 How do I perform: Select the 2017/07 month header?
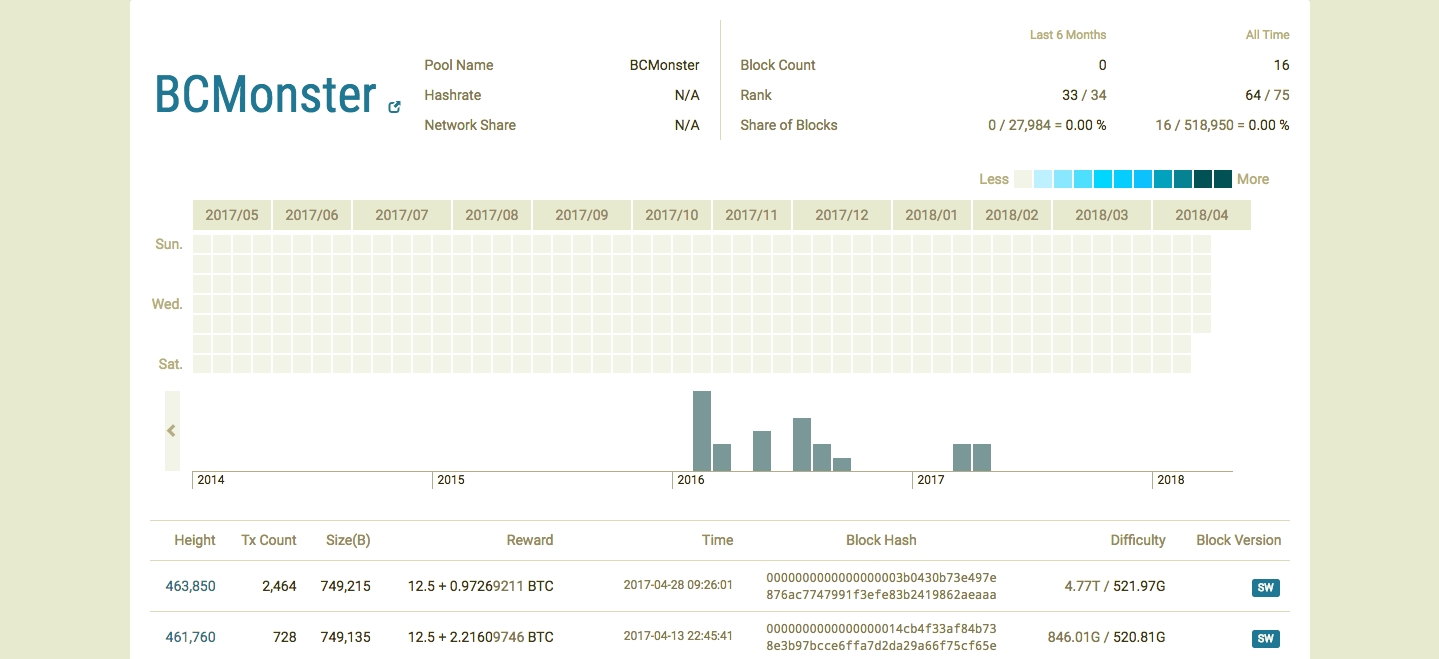tap(402, 215)
